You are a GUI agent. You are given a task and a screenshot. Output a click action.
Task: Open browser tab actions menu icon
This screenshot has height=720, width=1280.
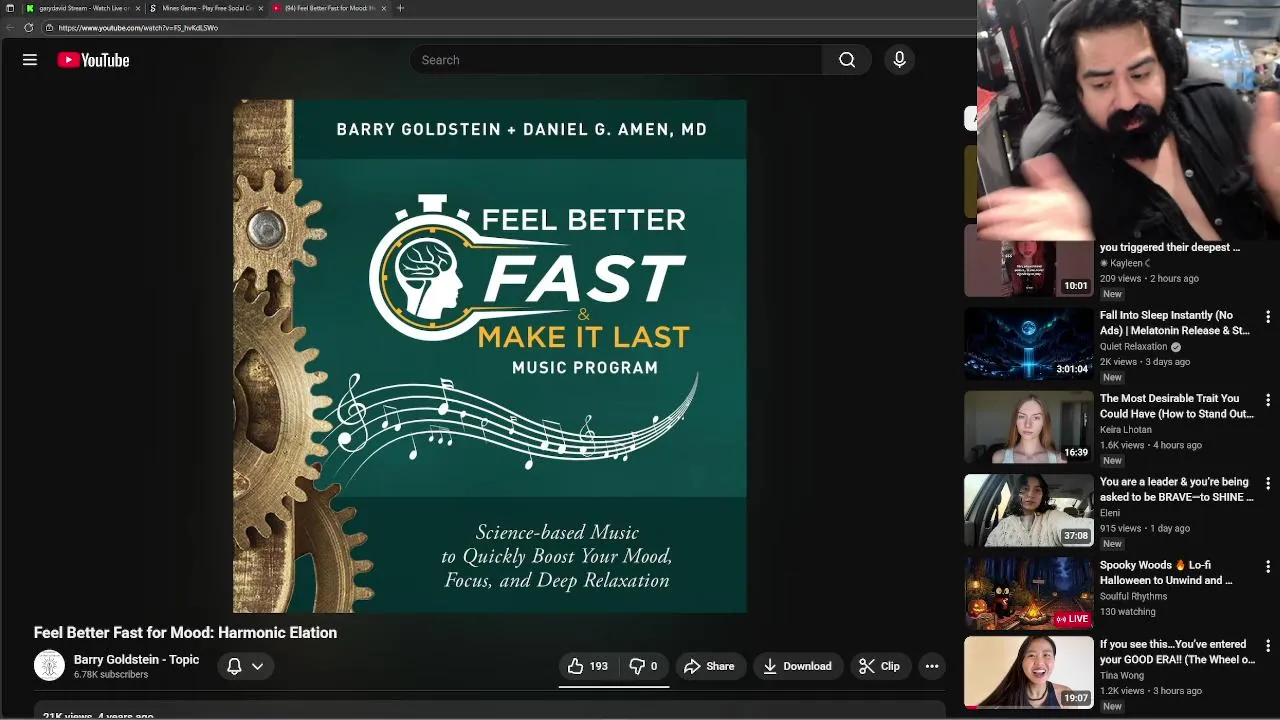pos(10,8)
